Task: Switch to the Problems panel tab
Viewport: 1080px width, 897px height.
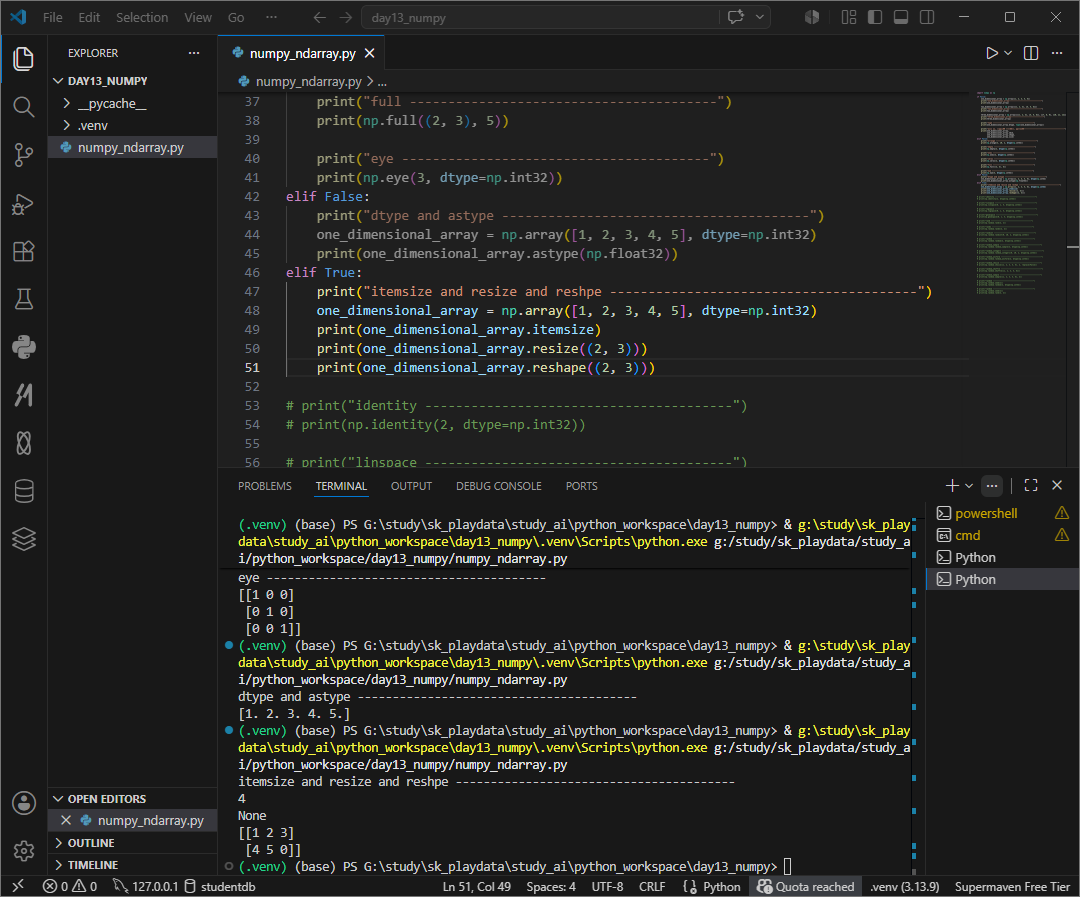Action: (x=264, y=486)
